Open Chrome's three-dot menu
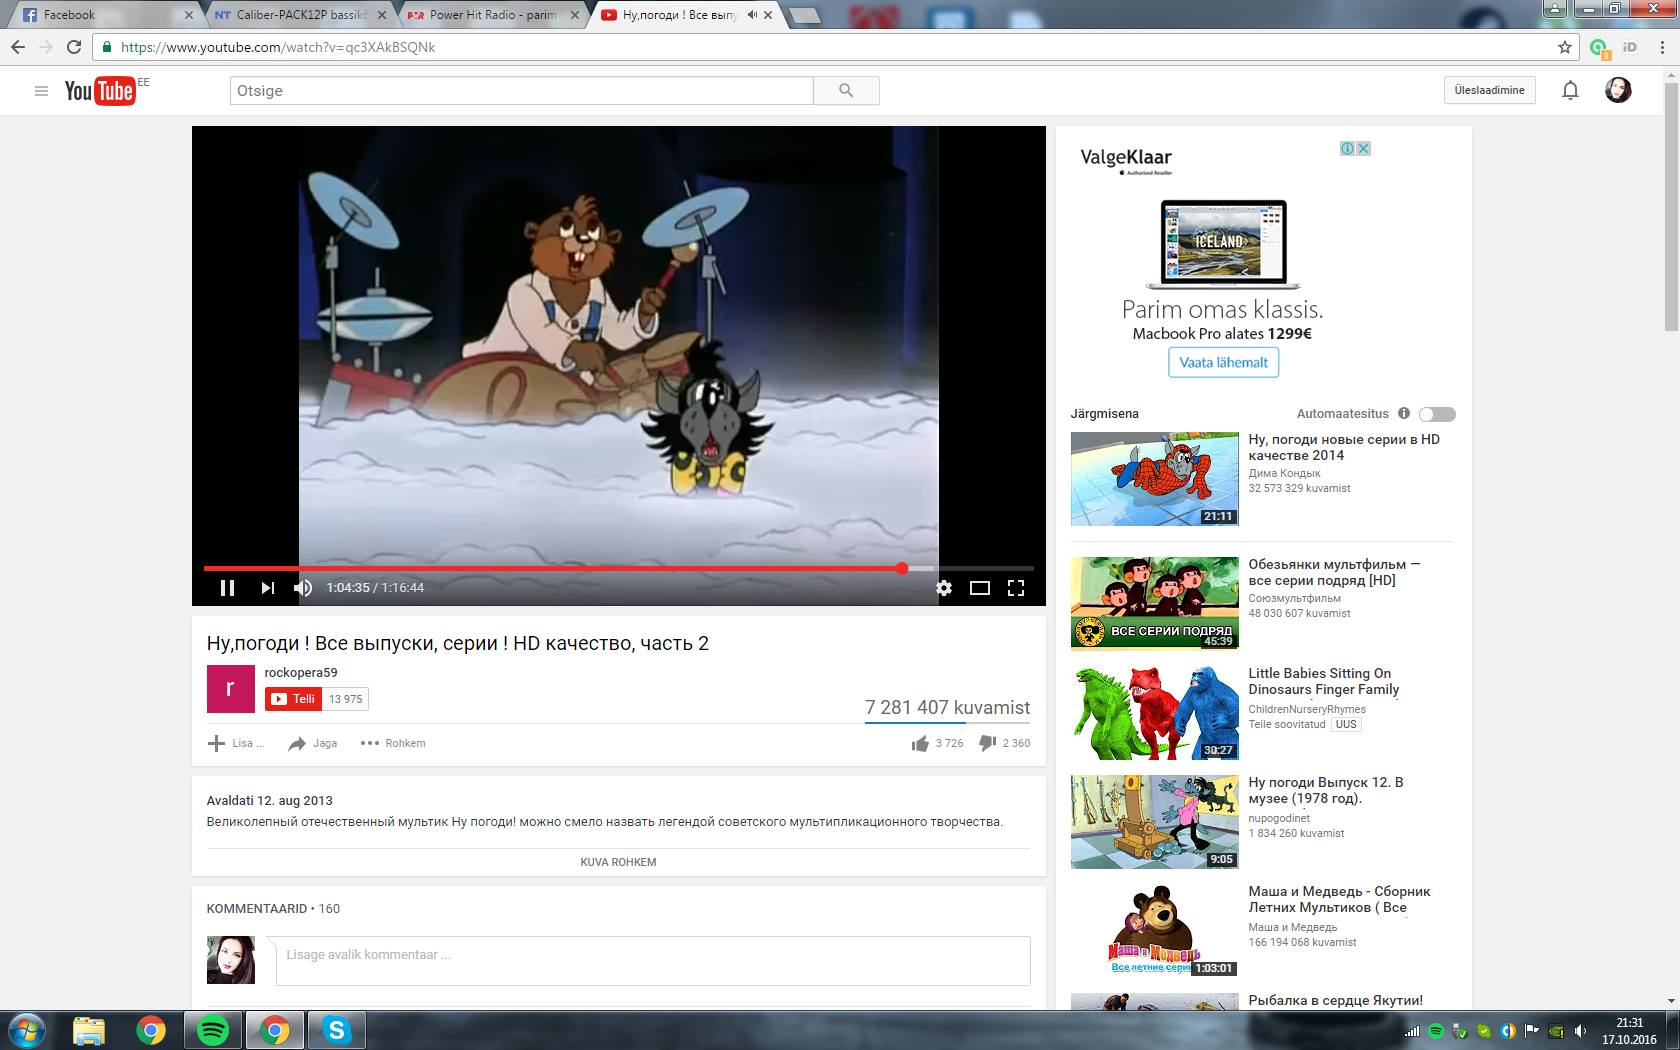Screen dimensions: 1680x1050 [x=1661, y=47]
